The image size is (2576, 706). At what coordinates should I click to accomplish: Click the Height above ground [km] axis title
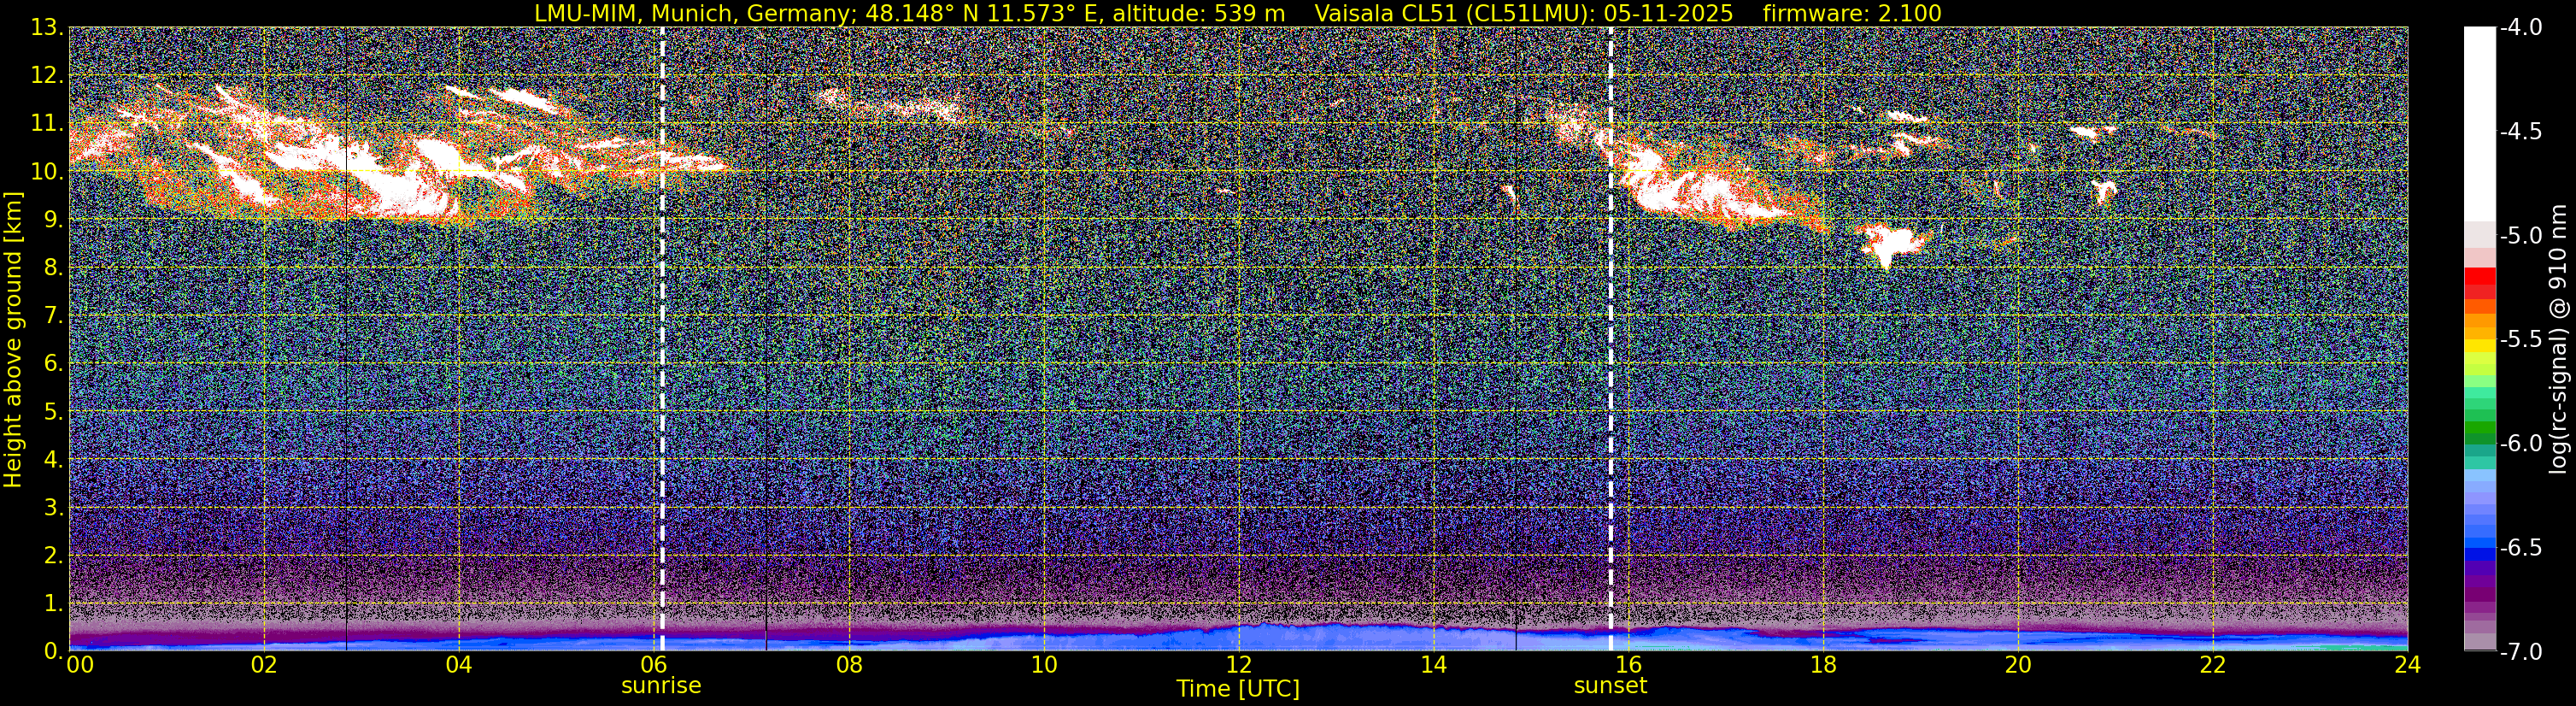(x=13, y=339)
